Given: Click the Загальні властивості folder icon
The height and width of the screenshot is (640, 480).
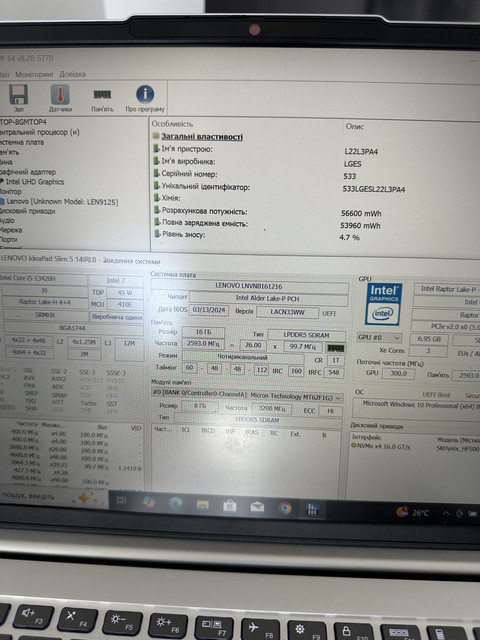Looking at the screenshot, I should point(156,136).
